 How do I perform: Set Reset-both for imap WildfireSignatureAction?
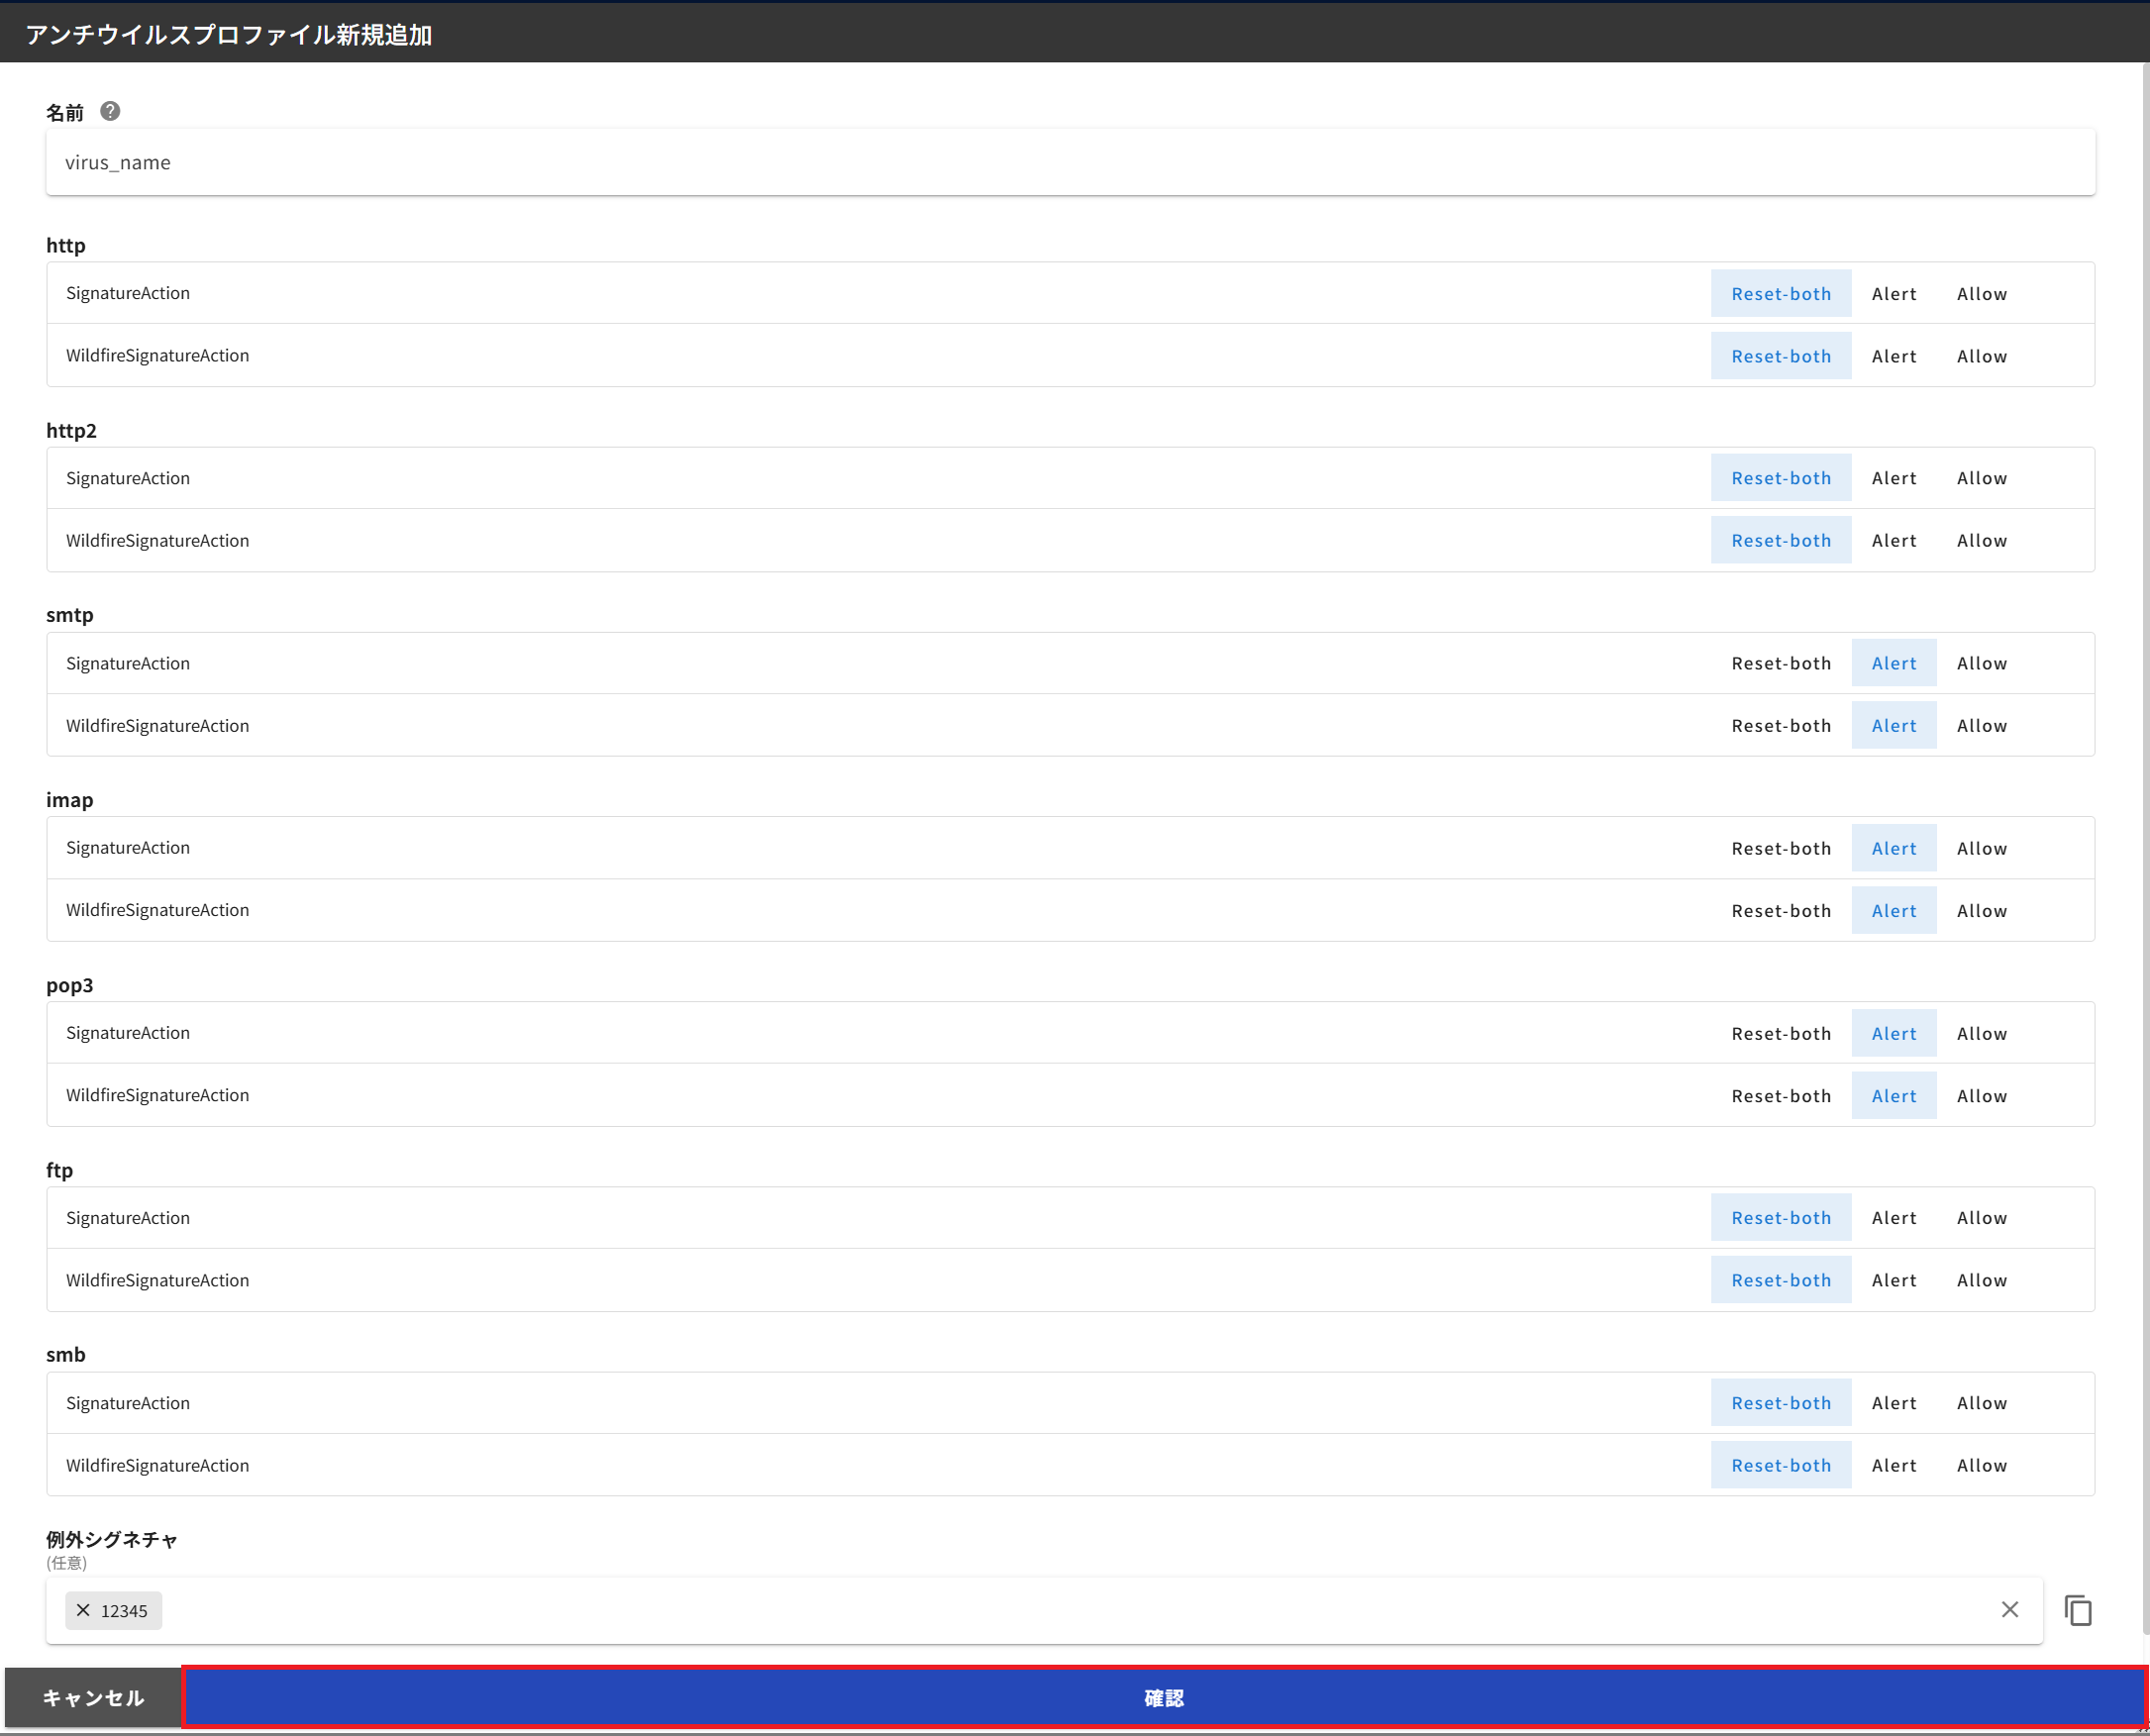click(1781, 910)
